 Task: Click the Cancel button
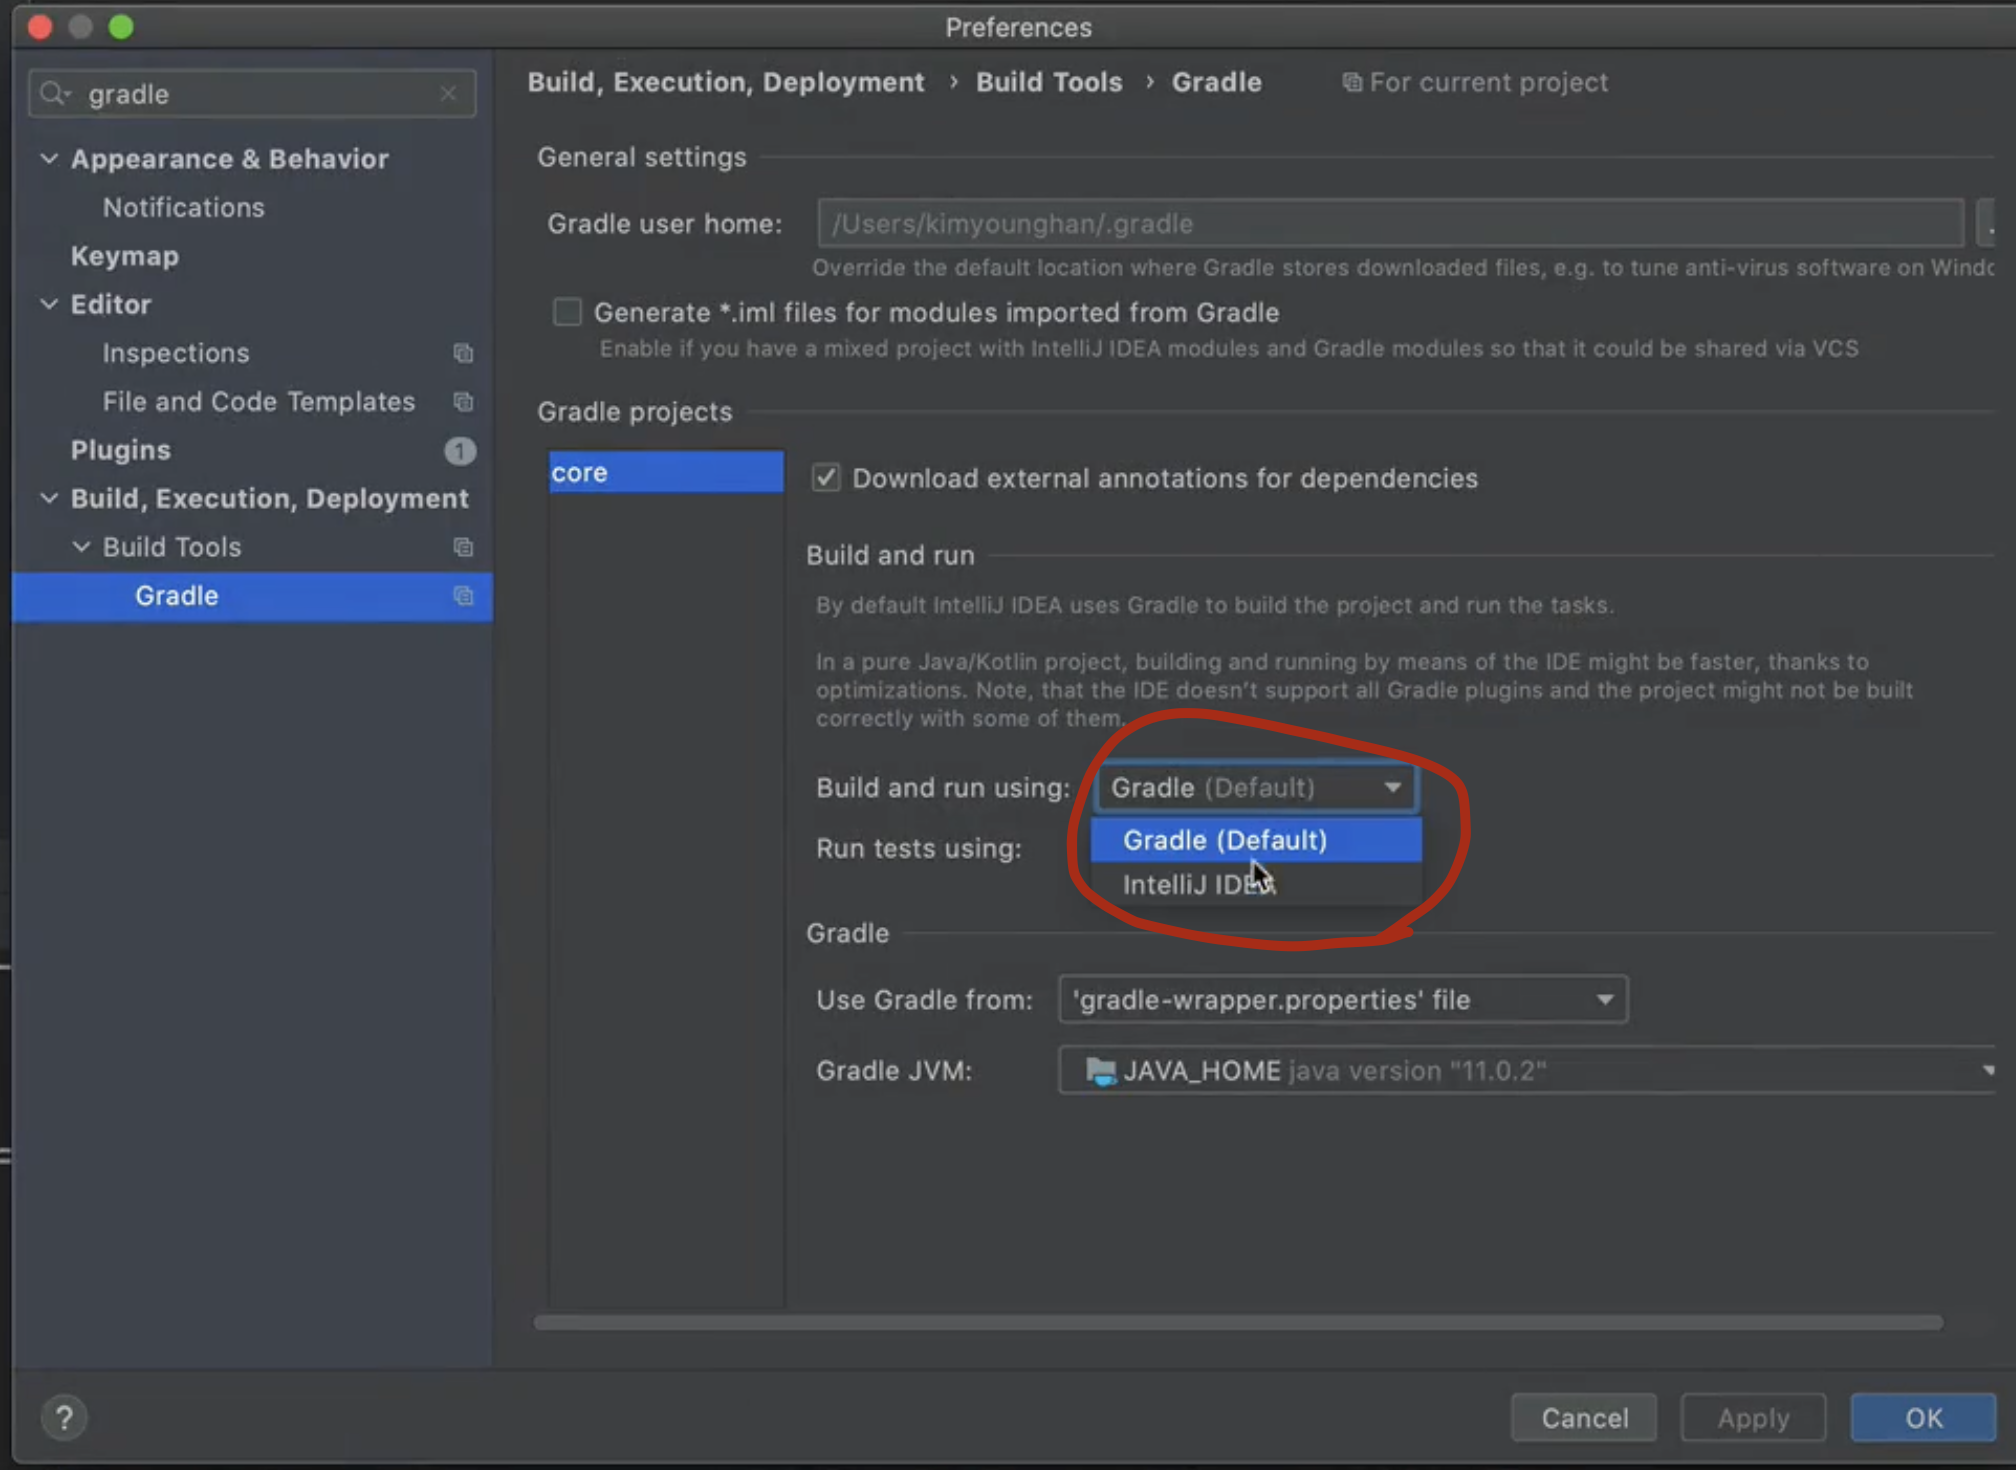point(1584,1418)
